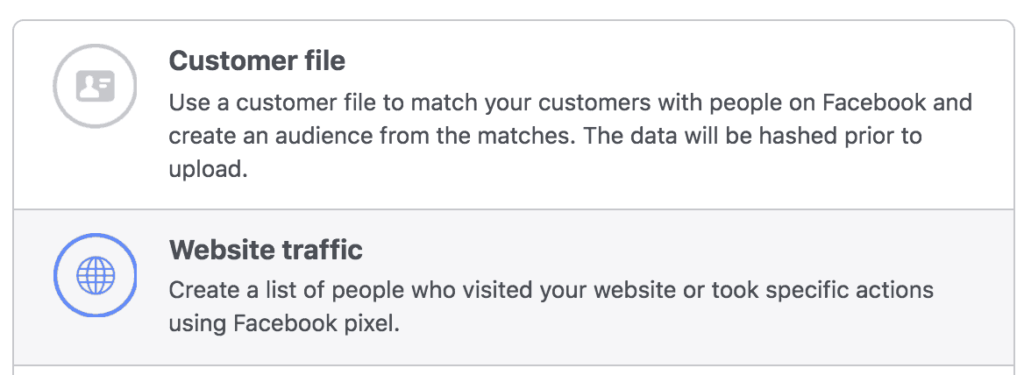Click empty space right of Website traffic title
The image size is (1024, 375).
click(x=686, y=249)
